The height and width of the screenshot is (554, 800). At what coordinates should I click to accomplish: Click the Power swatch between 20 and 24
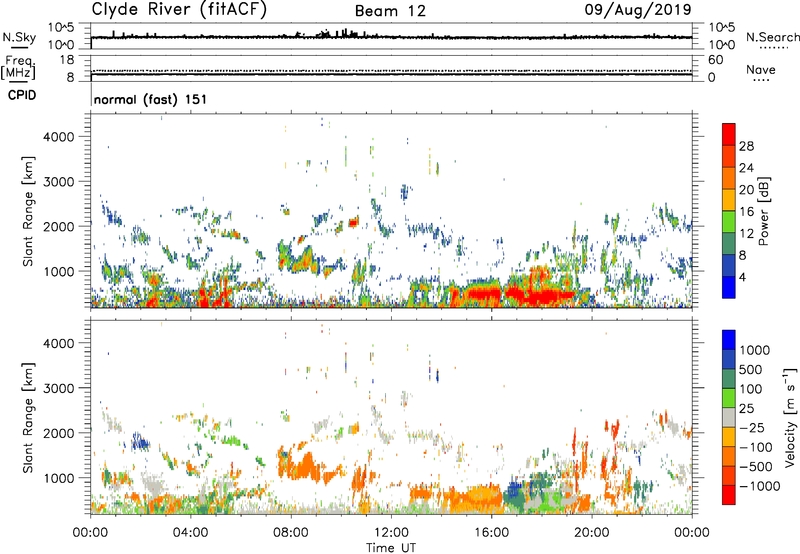coord(729,178)
